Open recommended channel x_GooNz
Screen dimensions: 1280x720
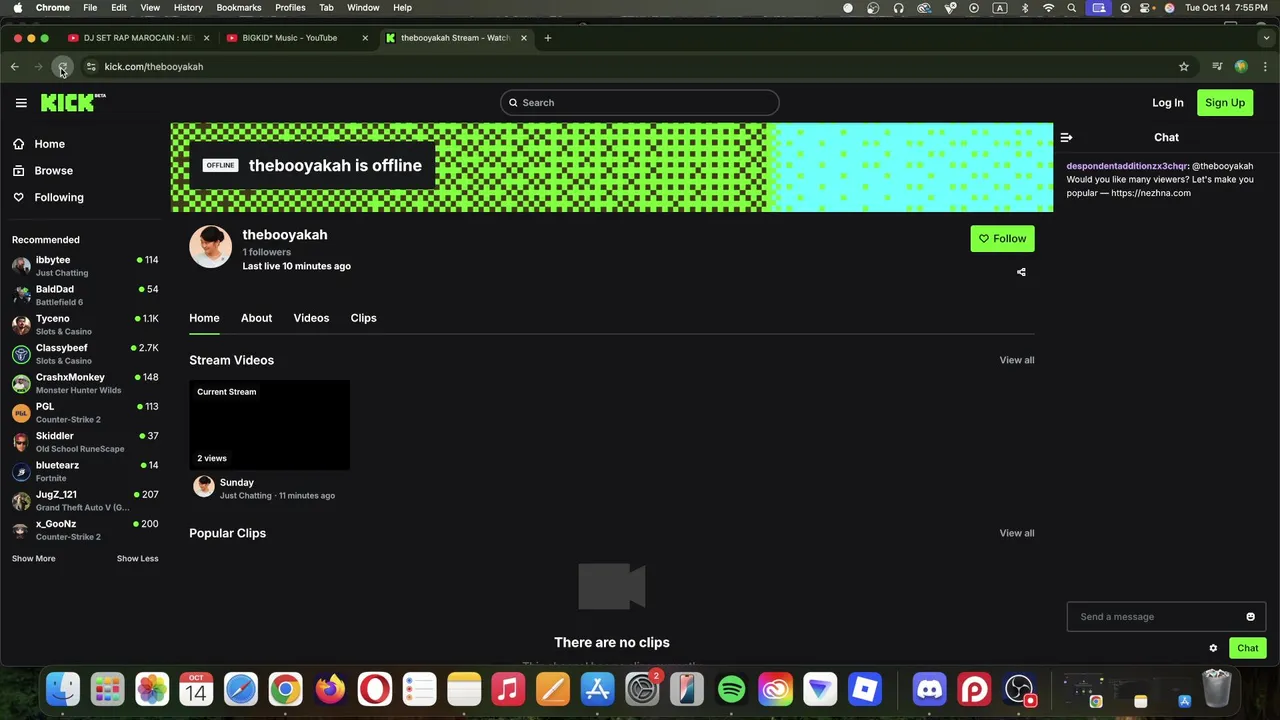tap(85, 530)
